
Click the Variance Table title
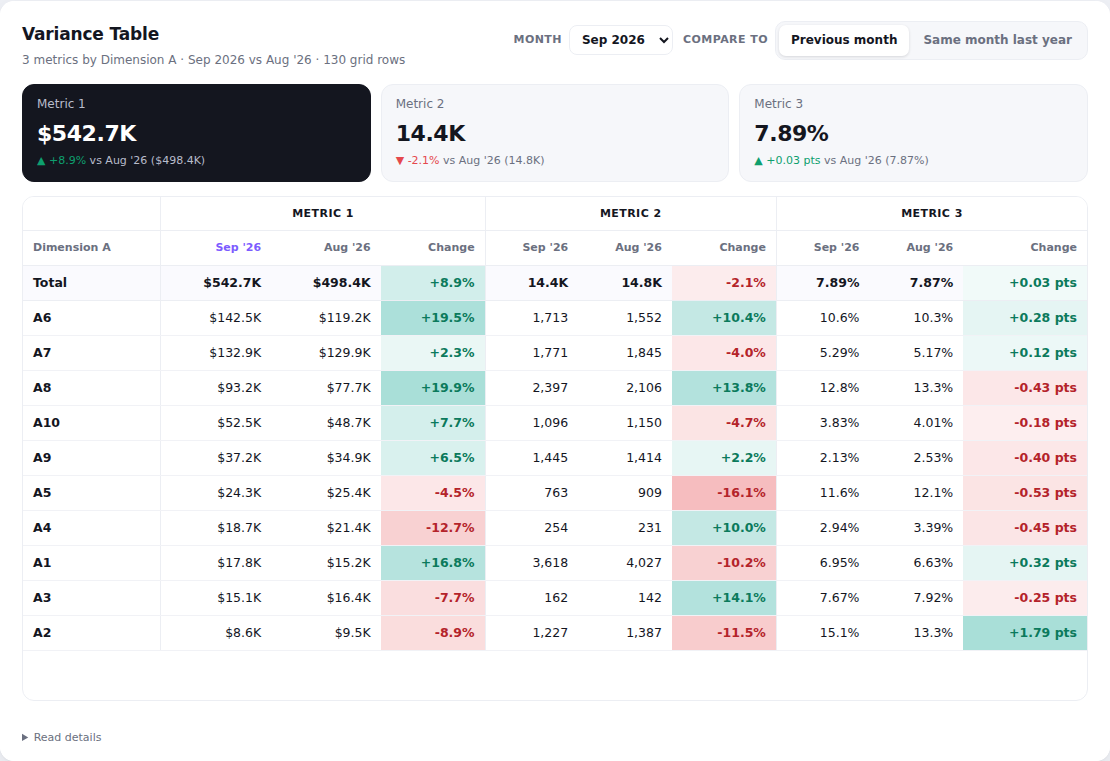91,34
